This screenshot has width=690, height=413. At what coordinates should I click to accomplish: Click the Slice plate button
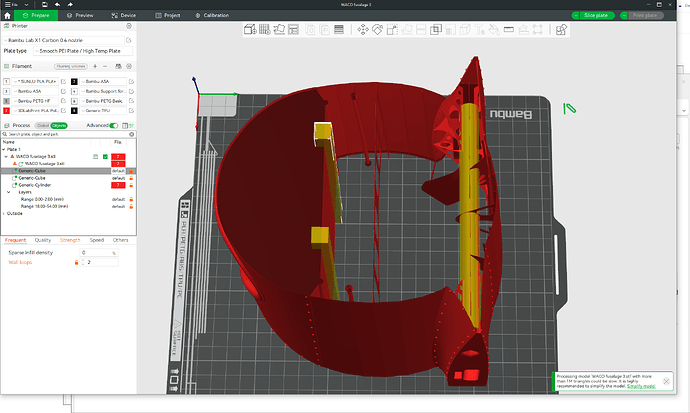593,15
